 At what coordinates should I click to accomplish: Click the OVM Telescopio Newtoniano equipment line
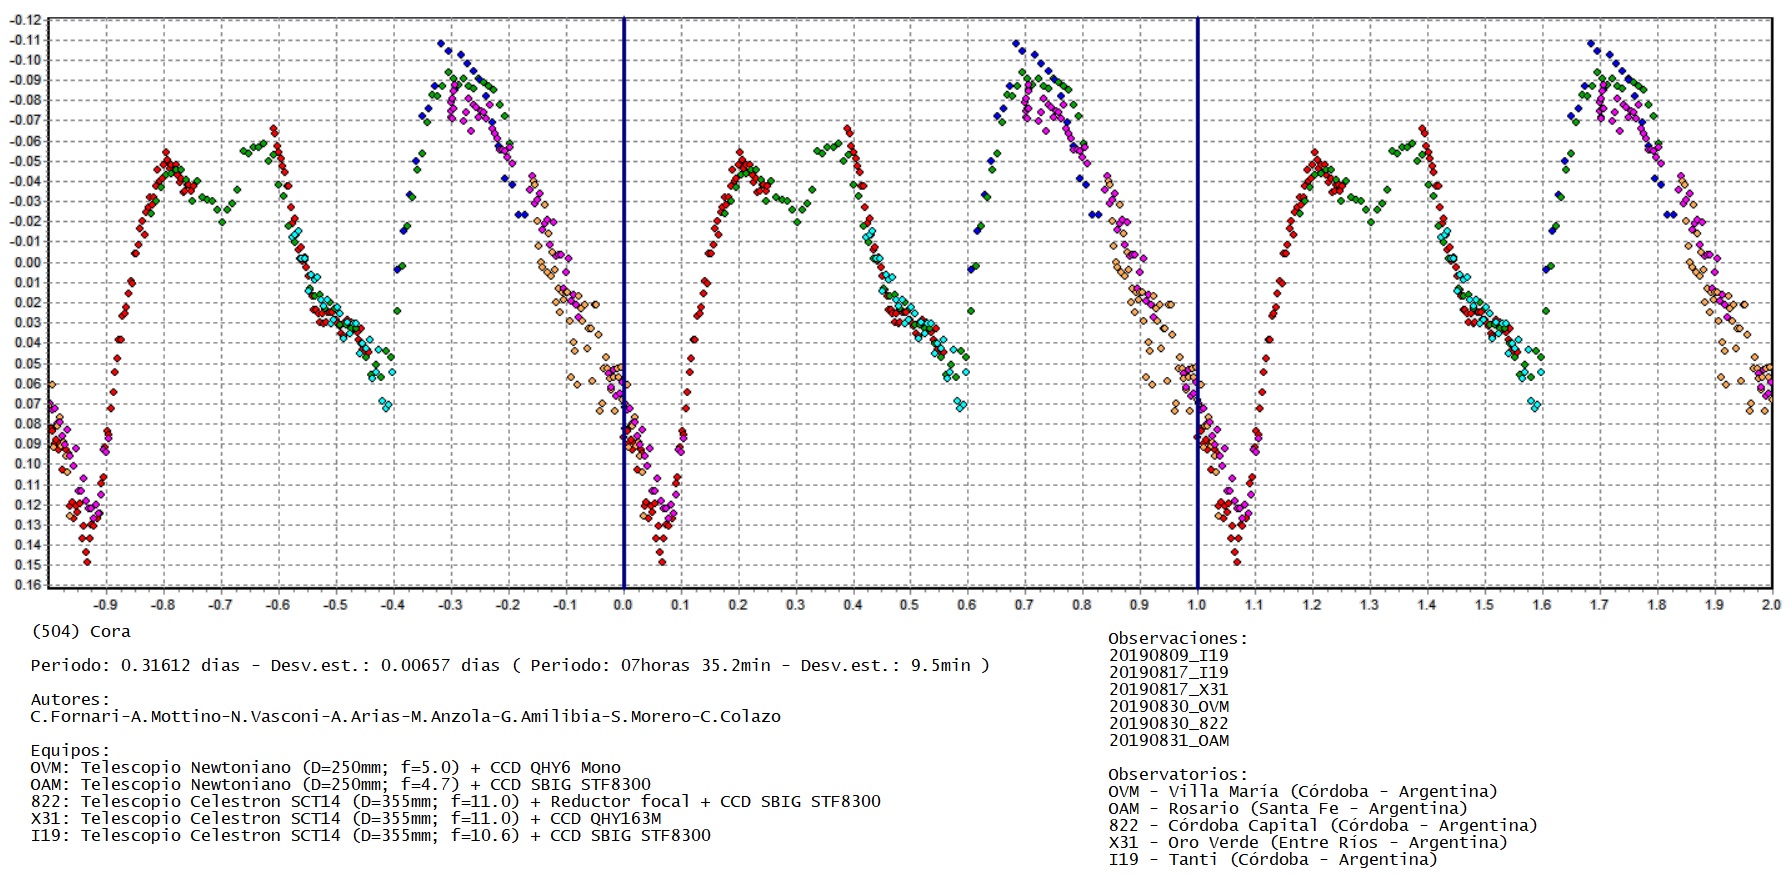click(326, 767)
